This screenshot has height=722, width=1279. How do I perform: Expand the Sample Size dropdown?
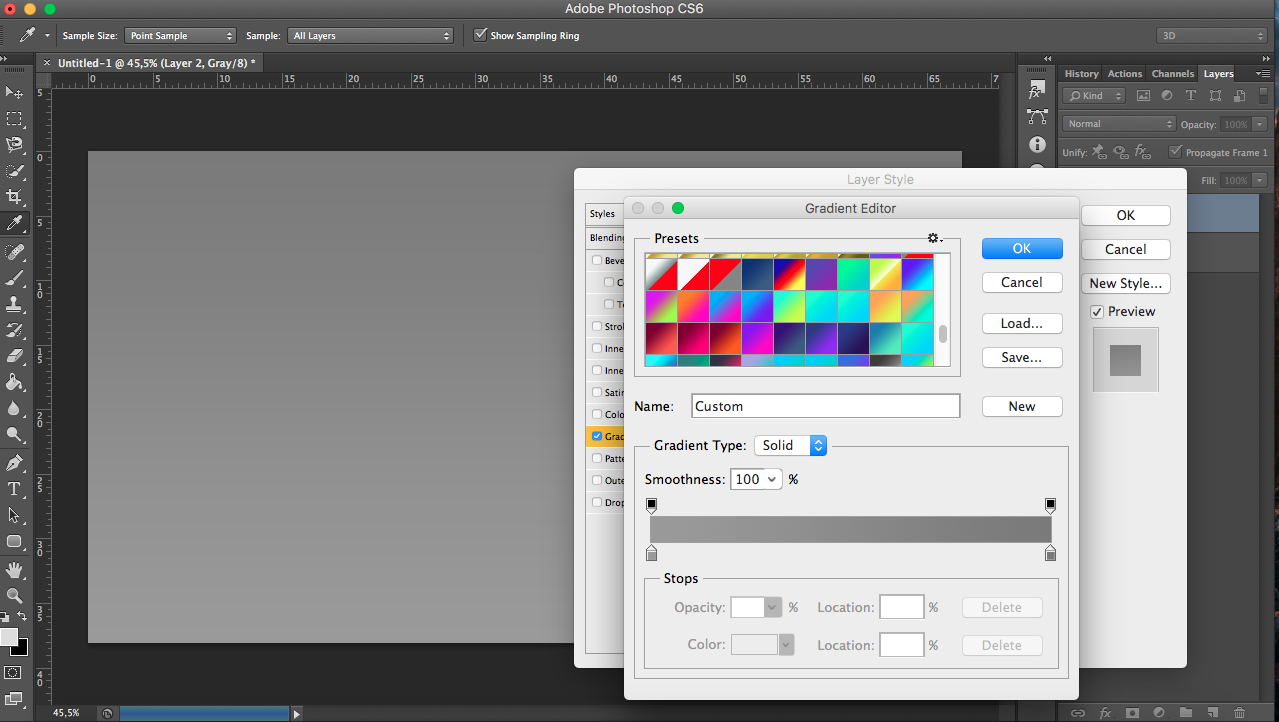(180, 36)
